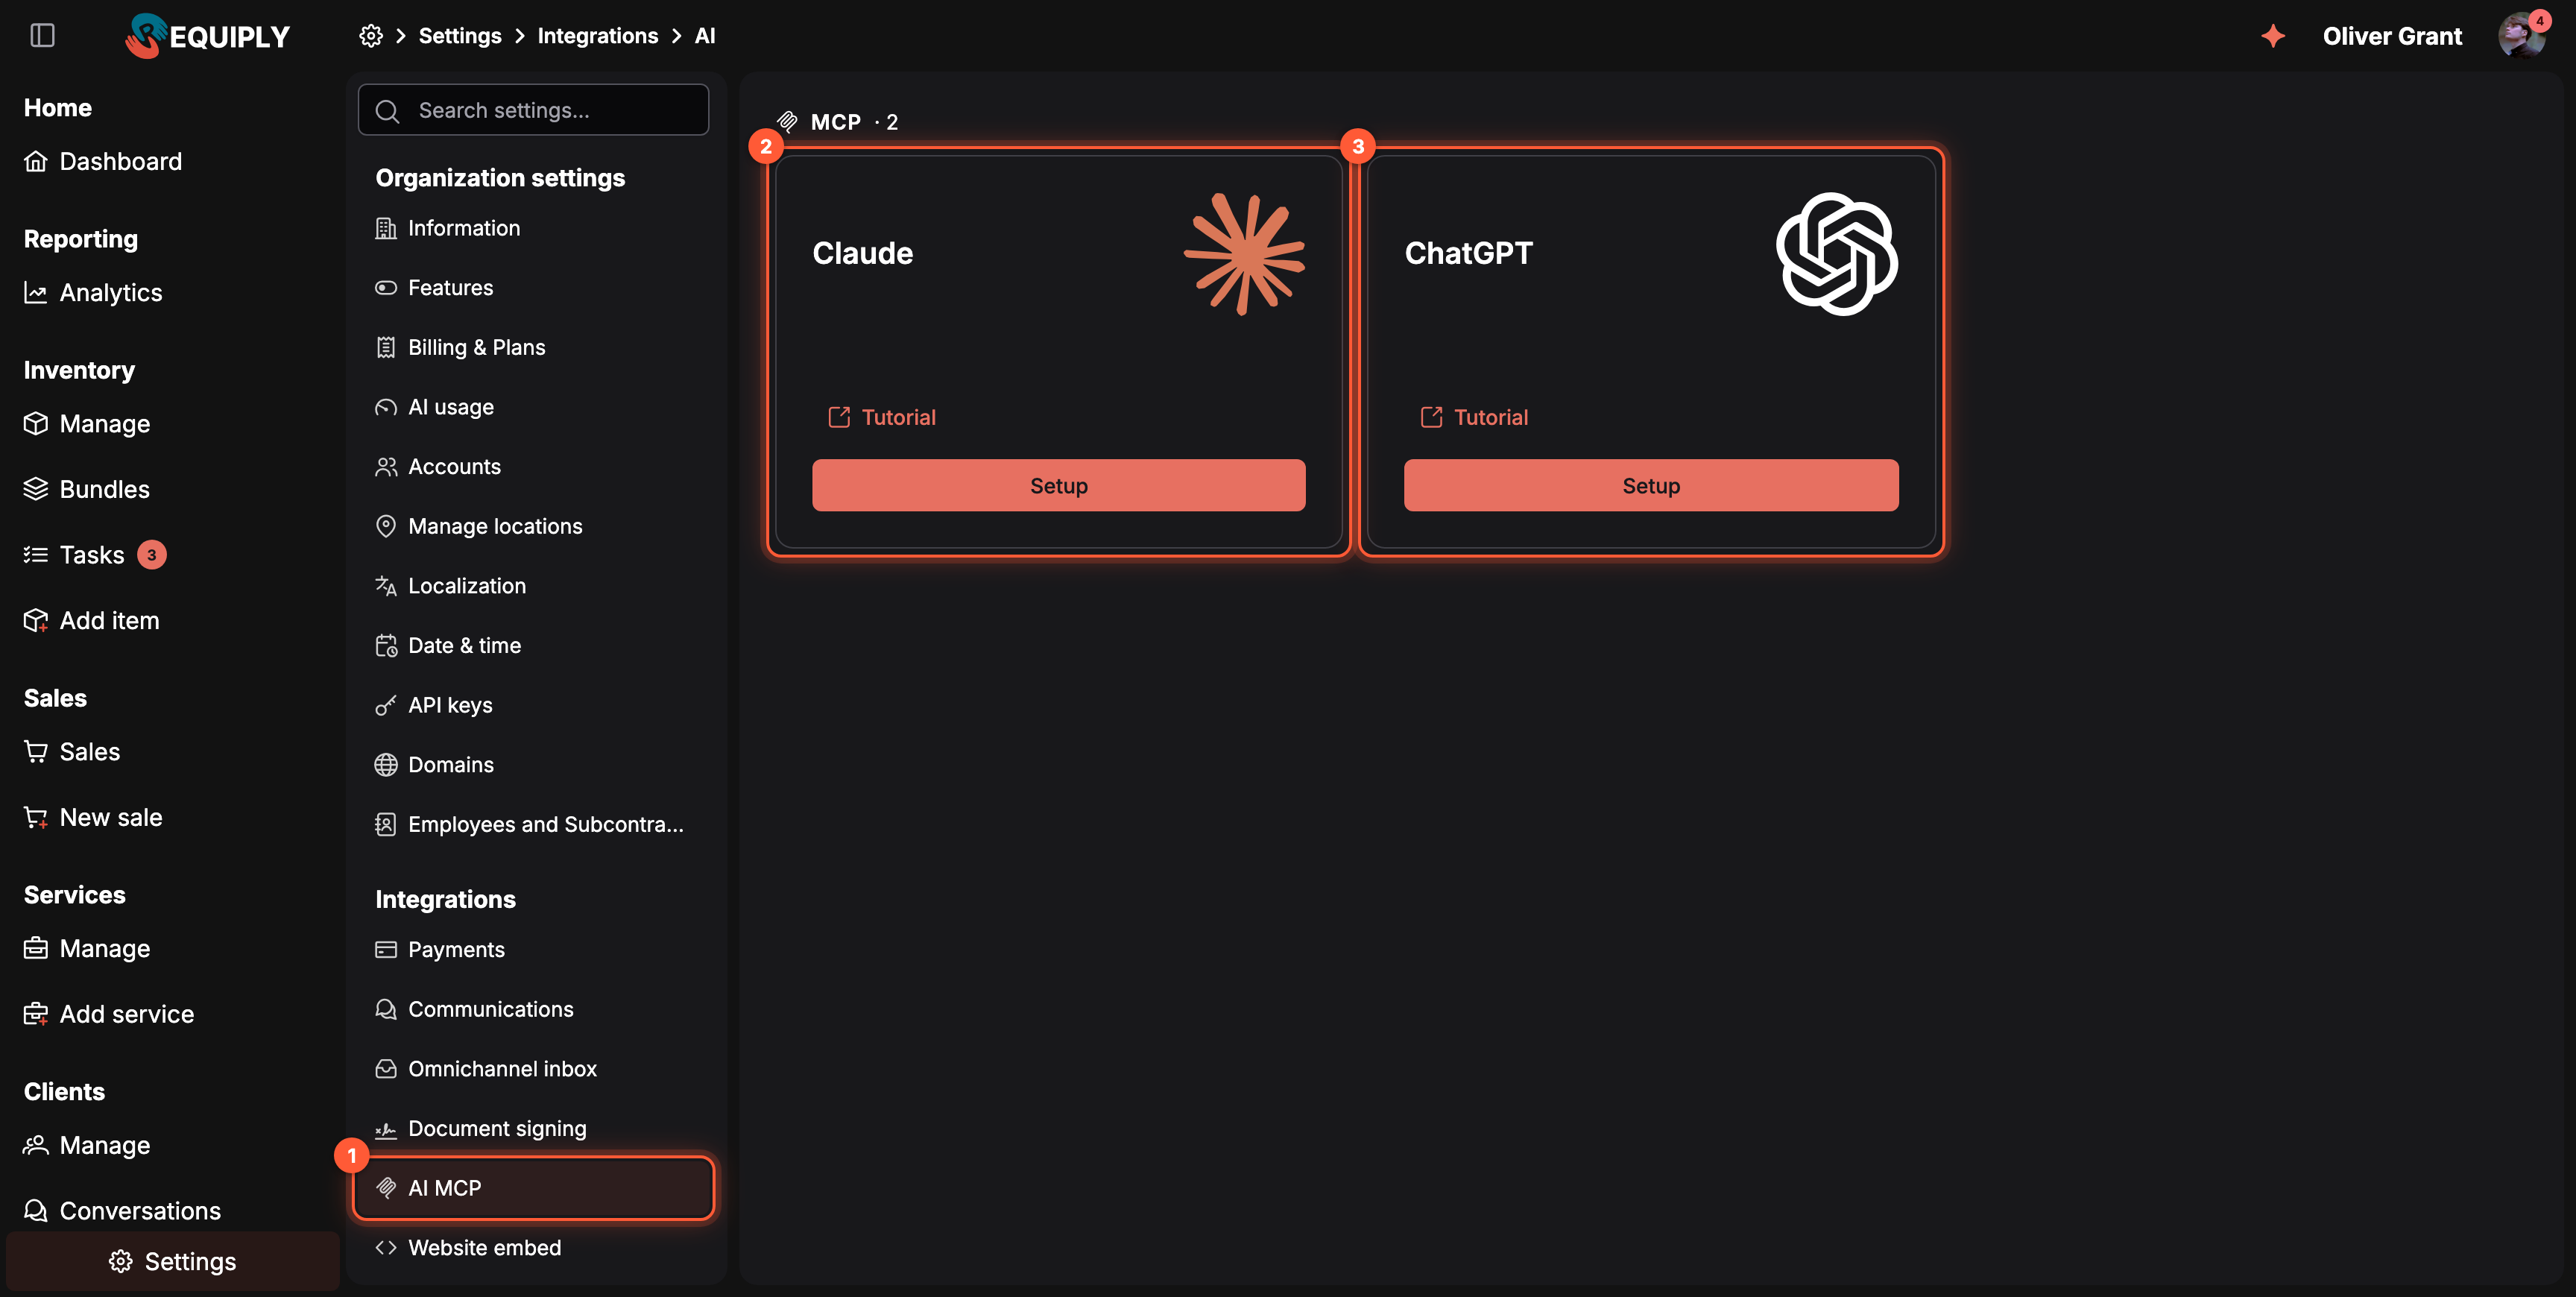Screen dimensions: 2576x1297
Task: Open AI usage settings
Action: pos(434,407)
